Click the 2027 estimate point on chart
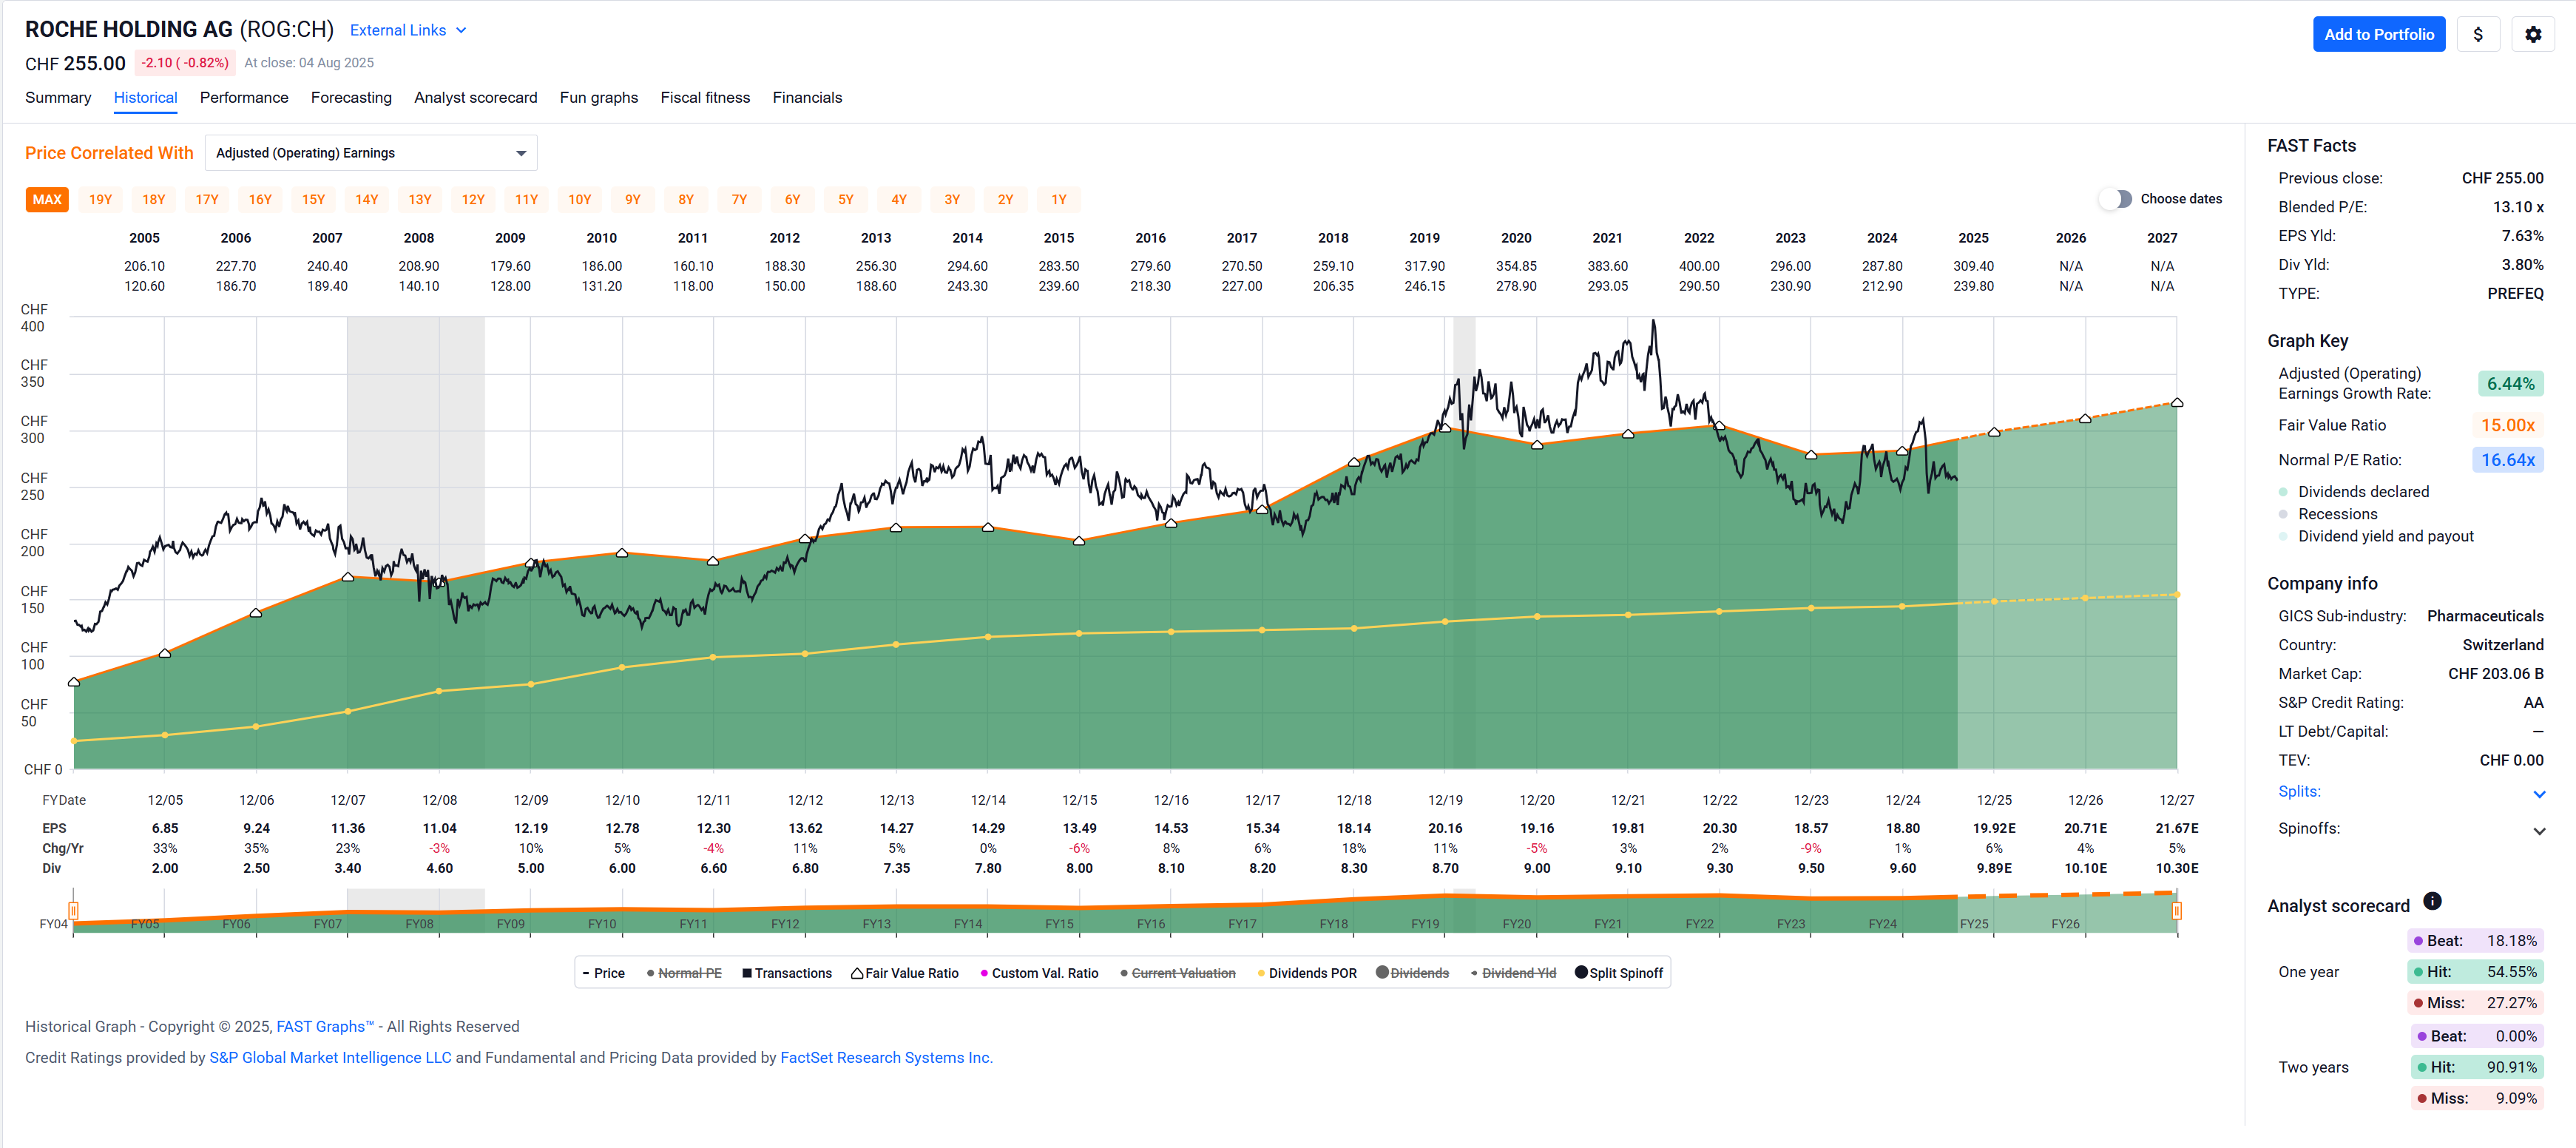 pos(2177,403)
